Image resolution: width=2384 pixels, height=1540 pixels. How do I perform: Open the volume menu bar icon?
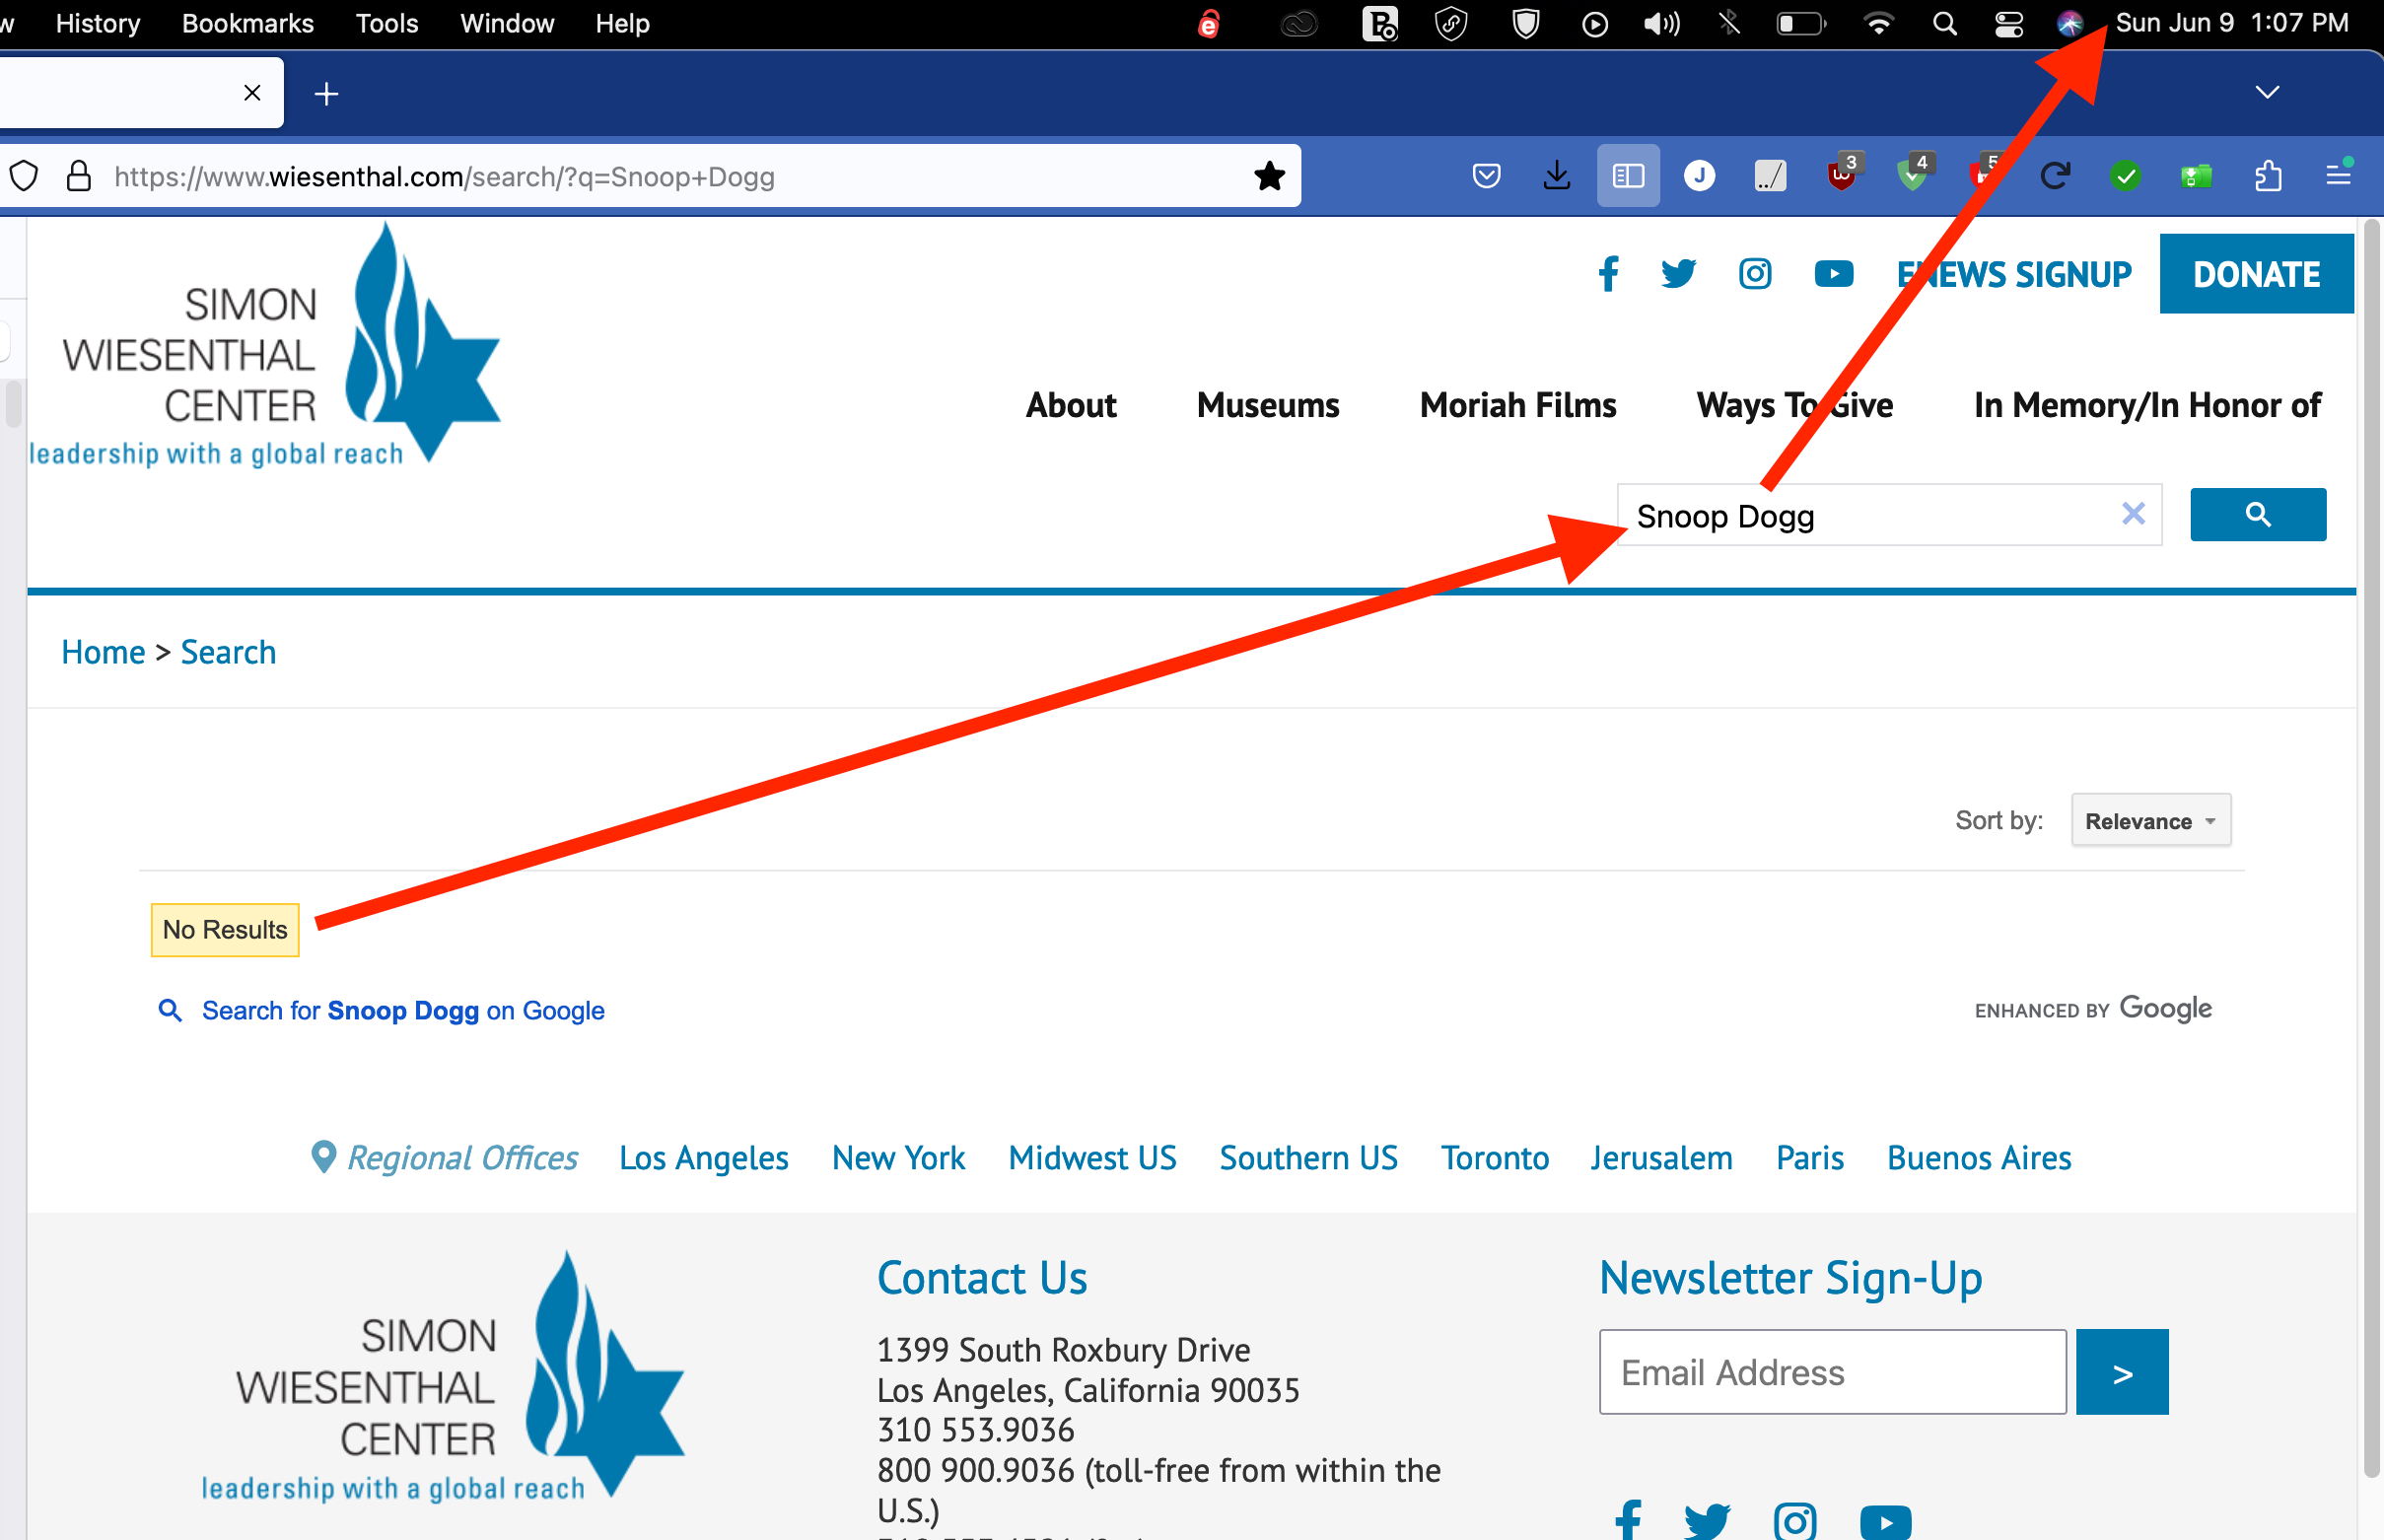[x=1661, y=23]
